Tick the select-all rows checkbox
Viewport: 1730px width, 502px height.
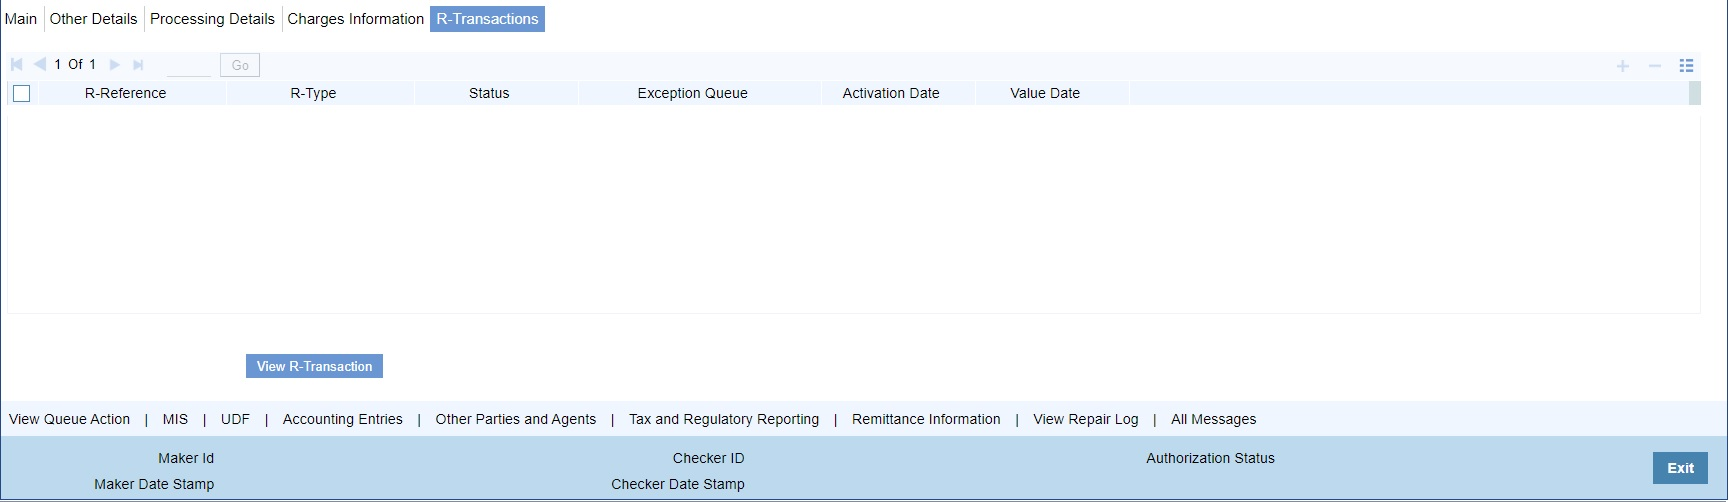coord(22,94)
